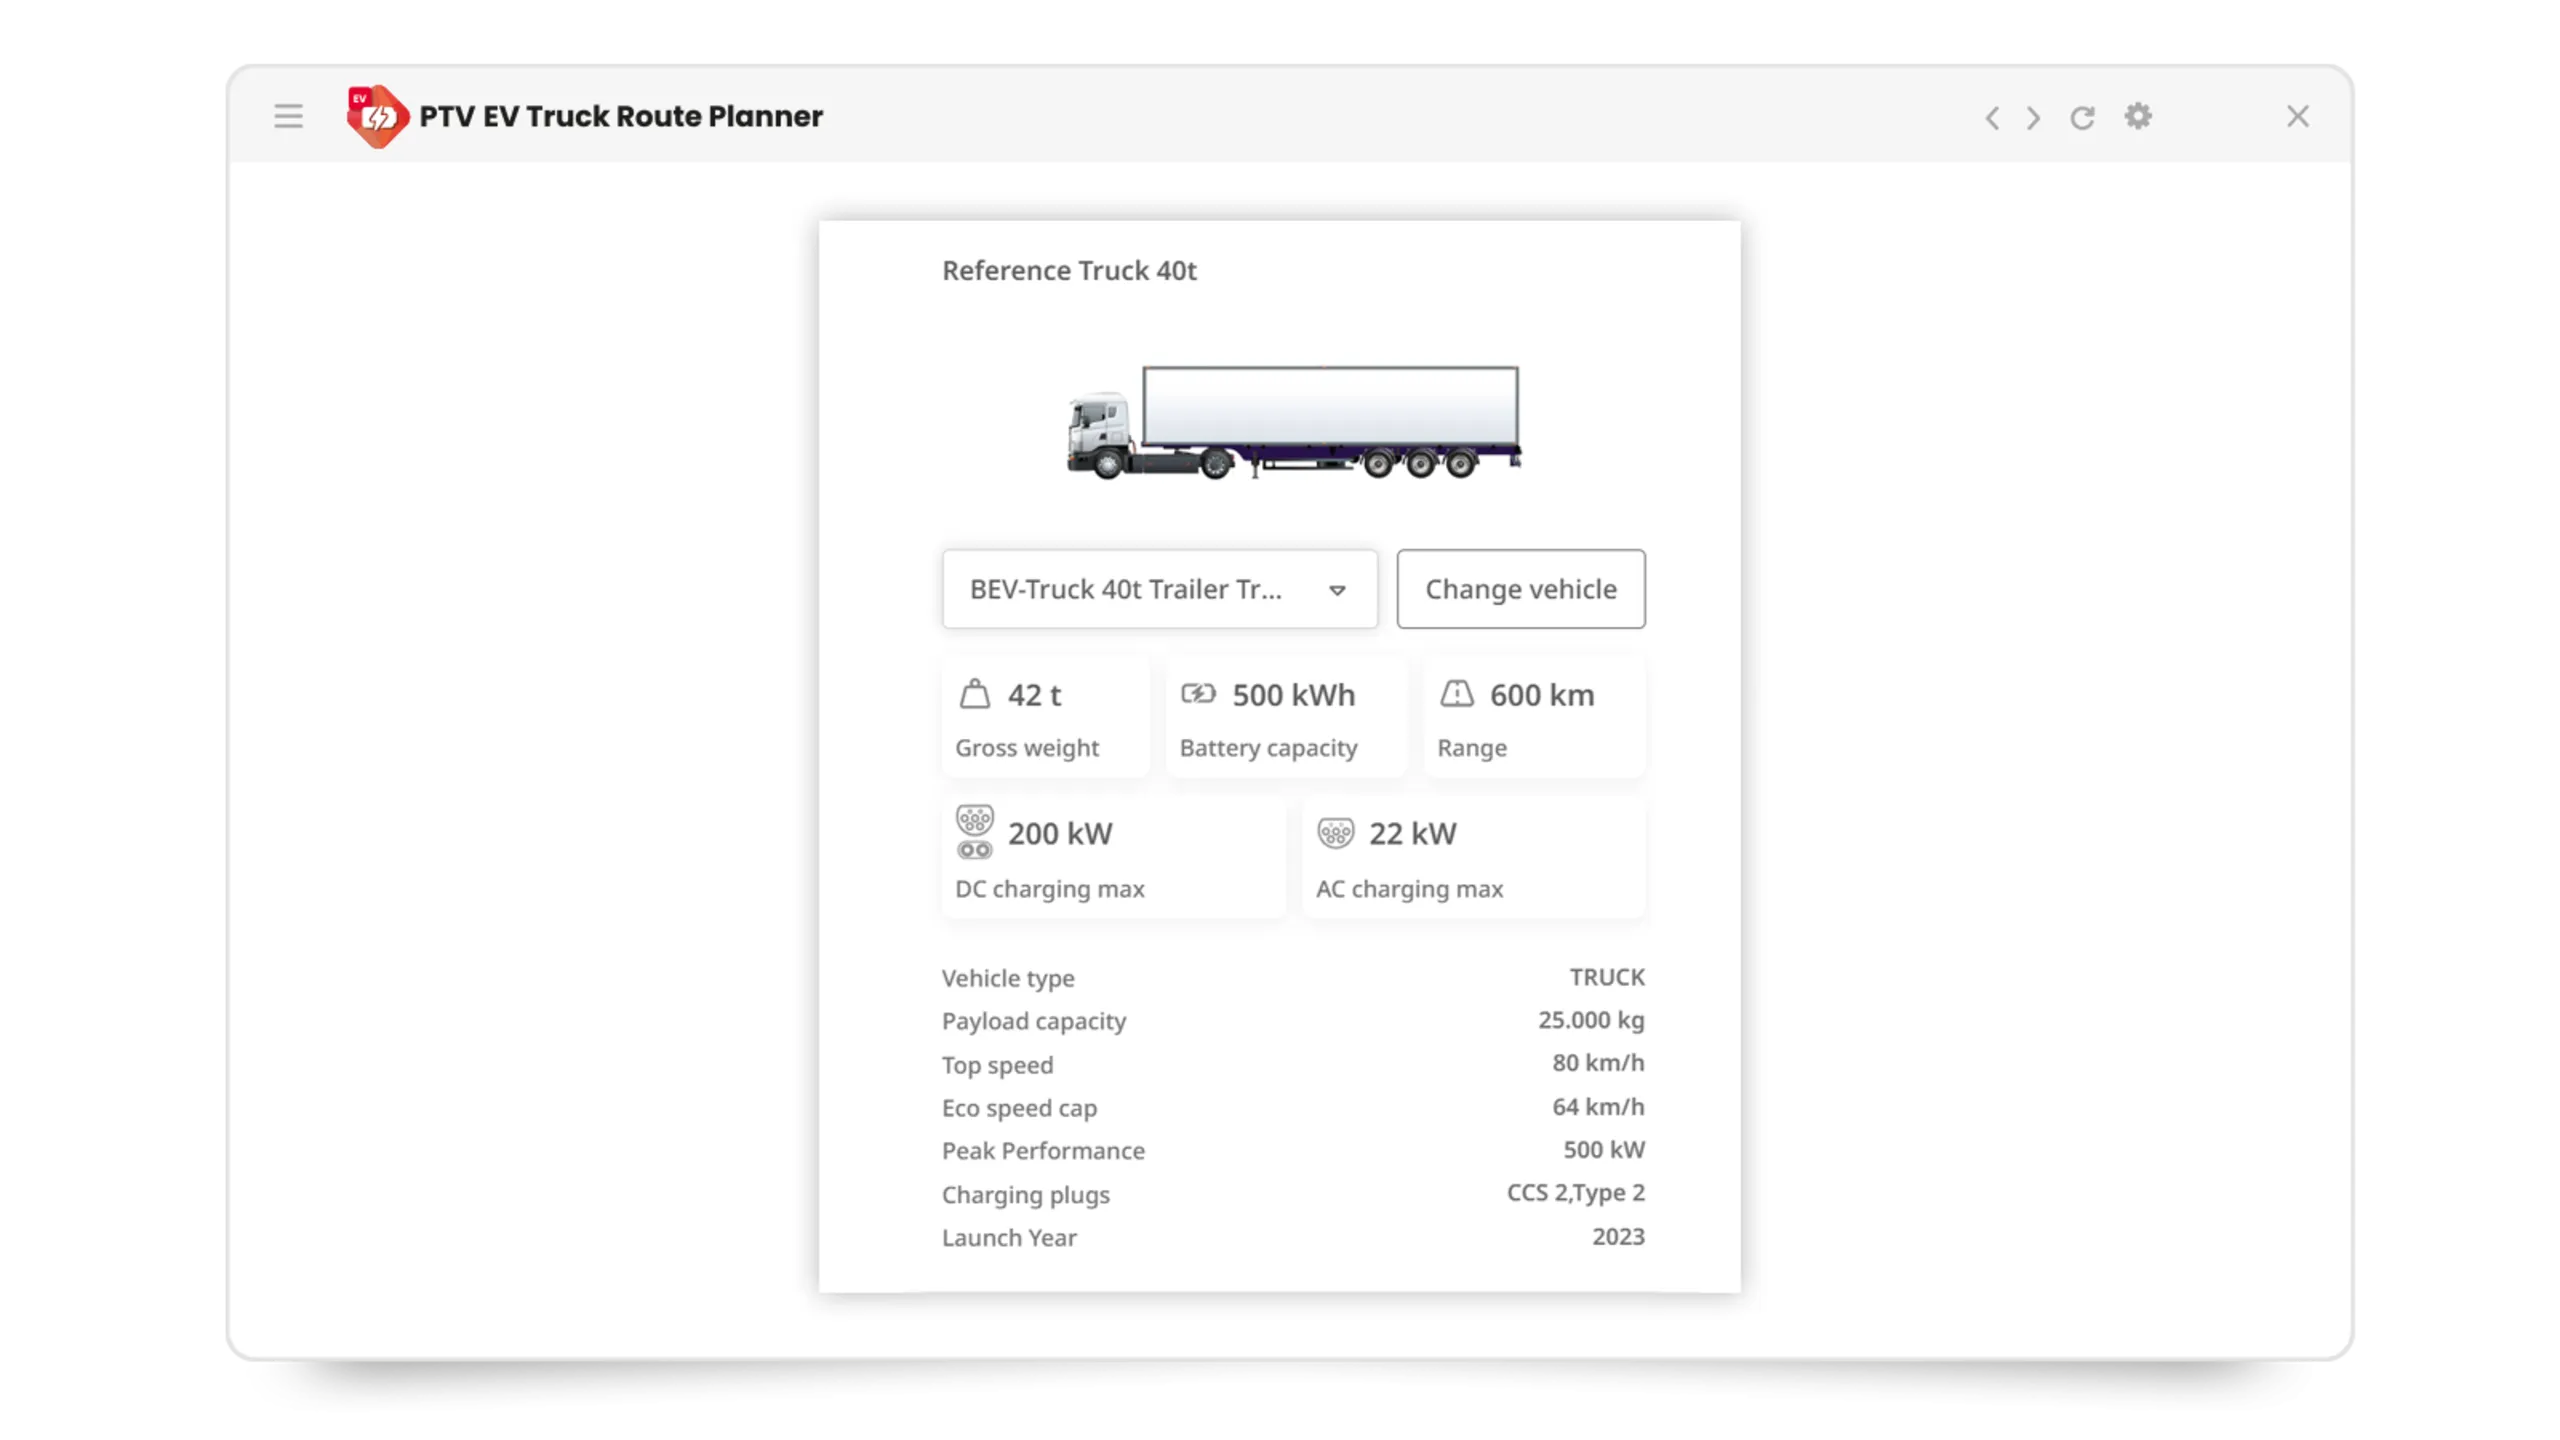Select the Reference Truck 40t heading
Viewport: 2560px width, 1440px height.
(x=1069, y=271)
